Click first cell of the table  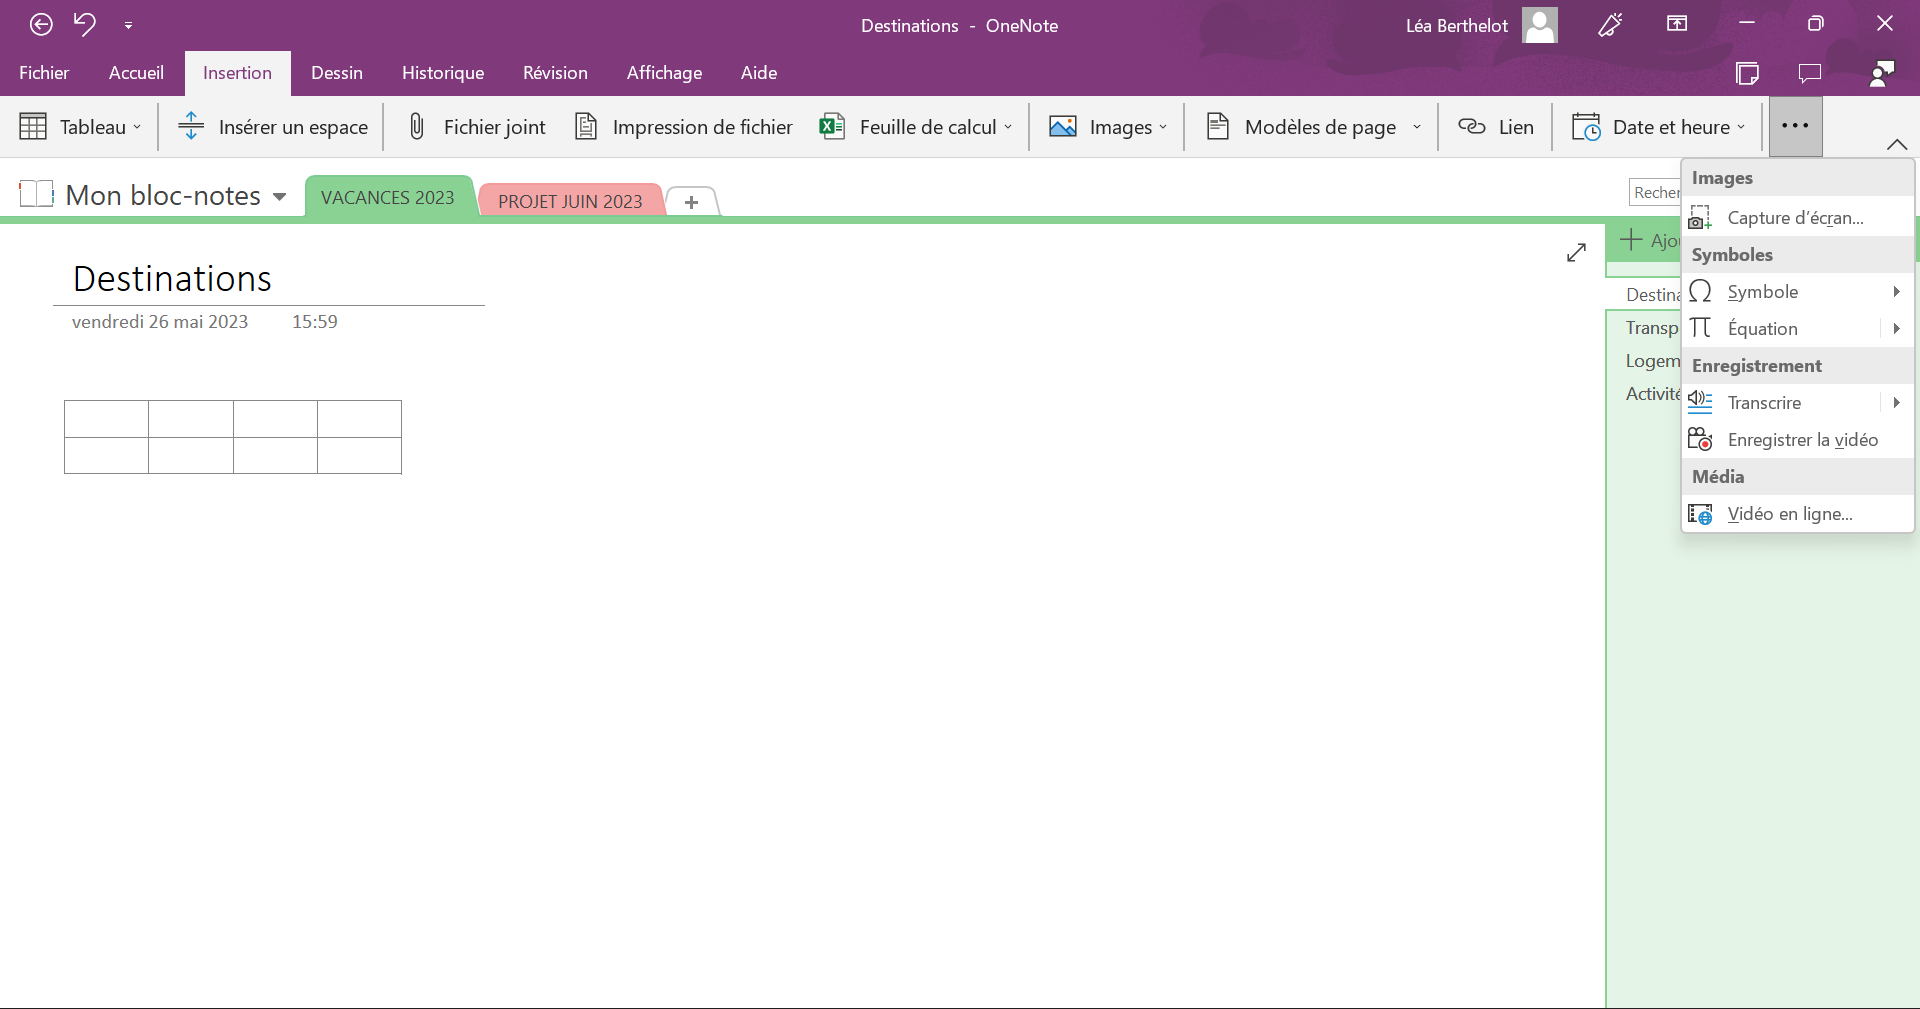[x=107, y=419]
